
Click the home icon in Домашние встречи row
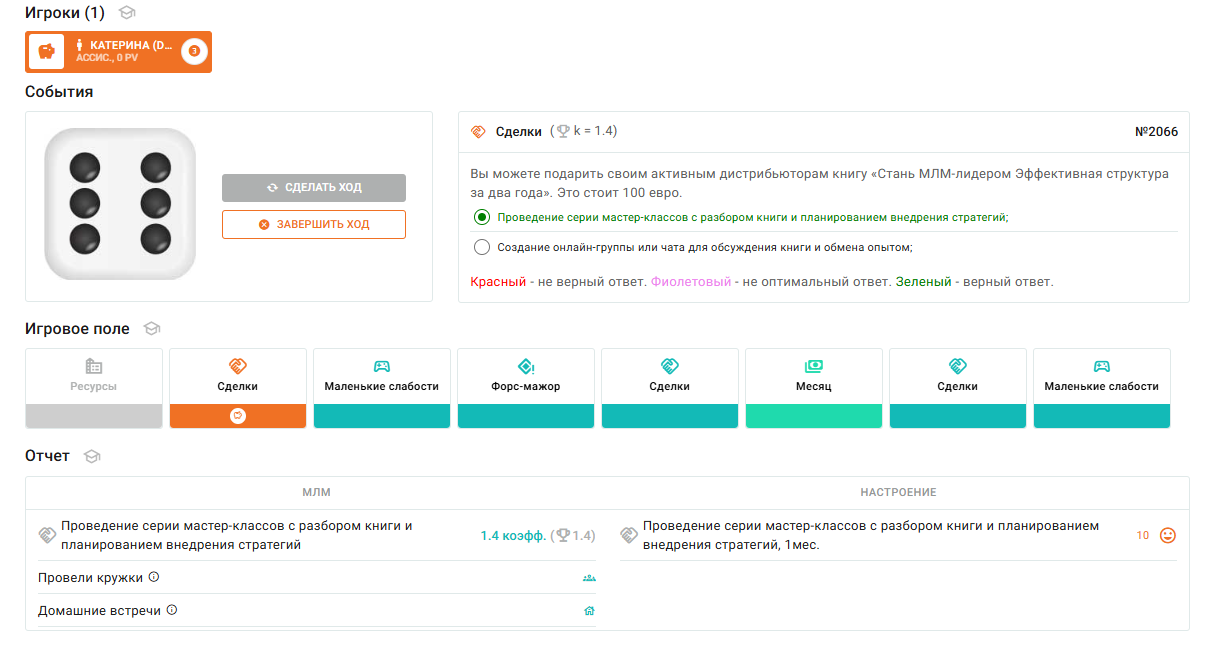pos(589,611)
